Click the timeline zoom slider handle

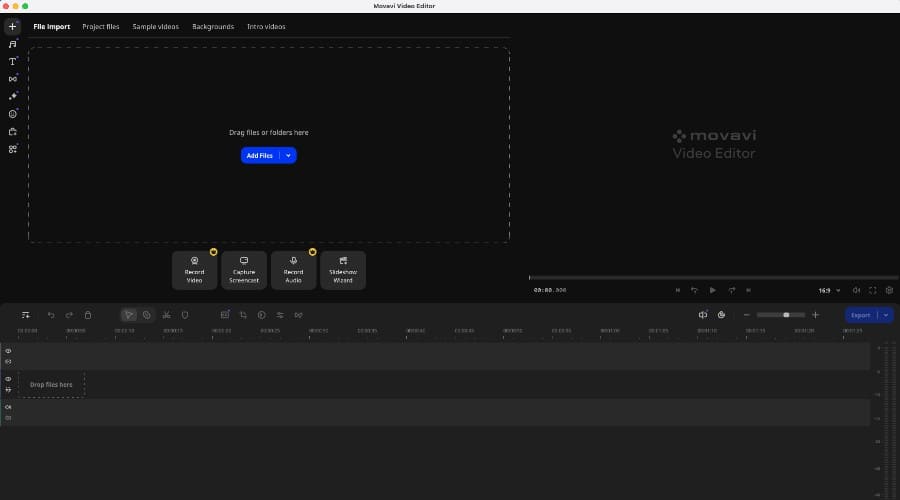coord(786,315)
